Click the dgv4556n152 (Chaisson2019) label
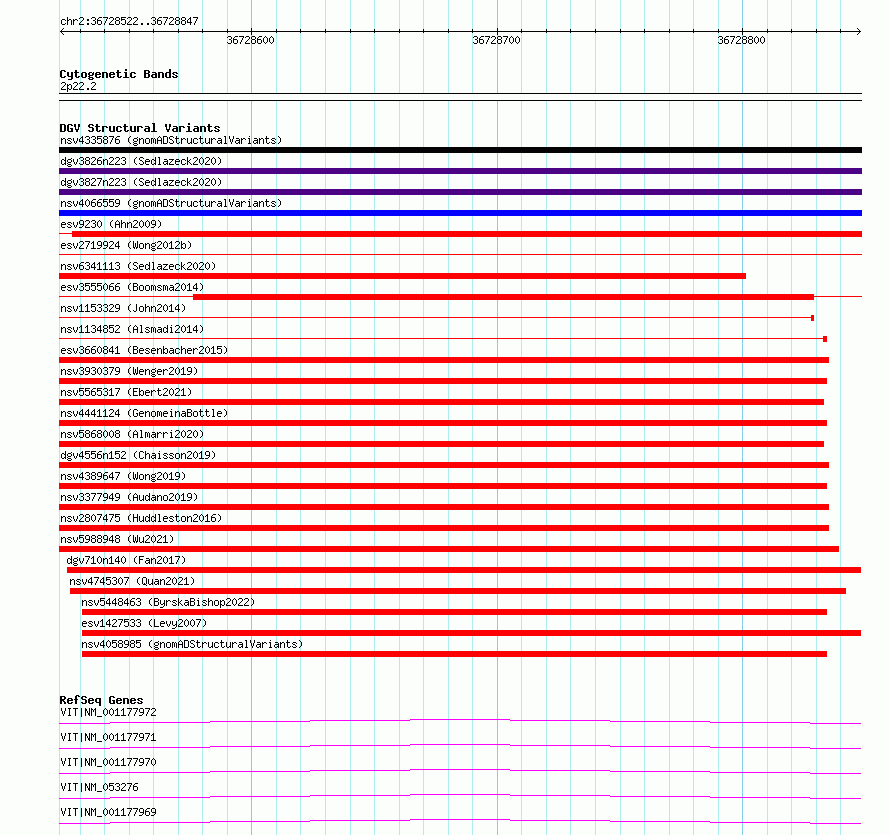Screen dimensions: 890x835 (138, 455)
